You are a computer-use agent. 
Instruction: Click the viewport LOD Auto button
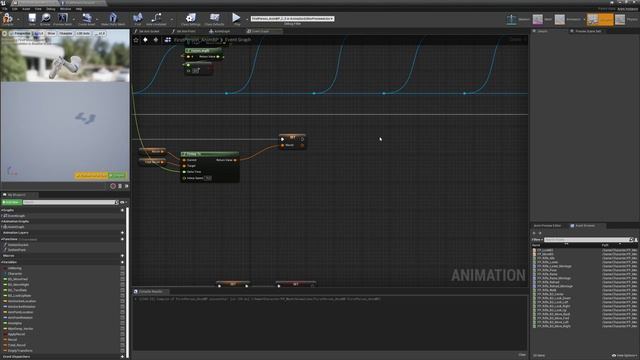click(83, 33)
